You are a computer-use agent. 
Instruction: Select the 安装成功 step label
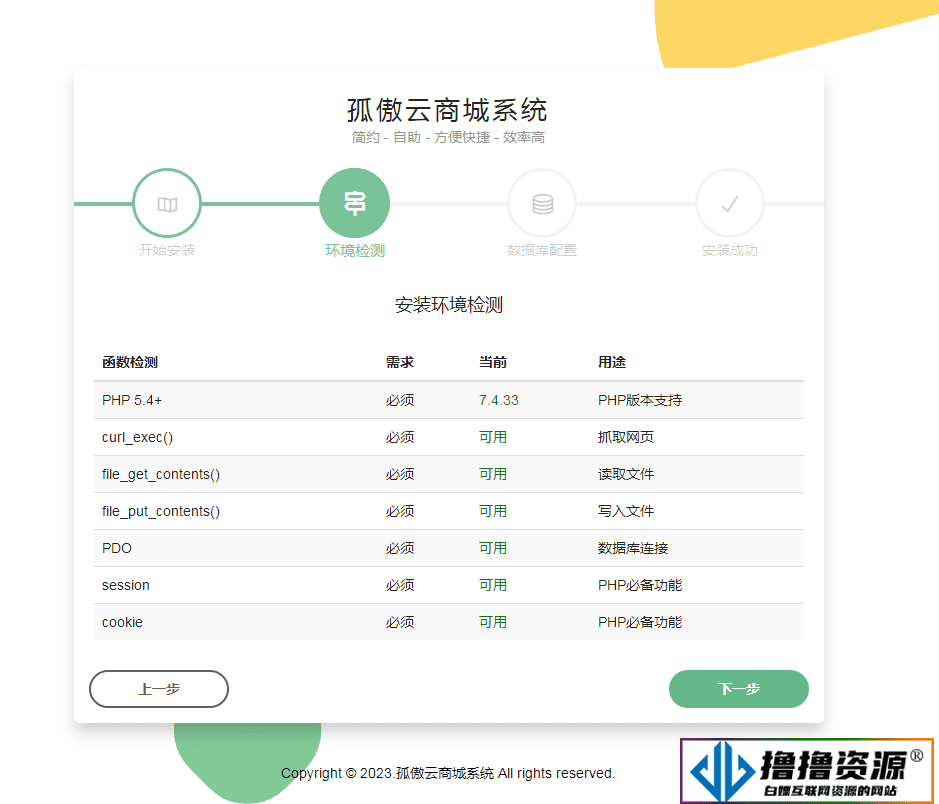(x=730, y=250)
